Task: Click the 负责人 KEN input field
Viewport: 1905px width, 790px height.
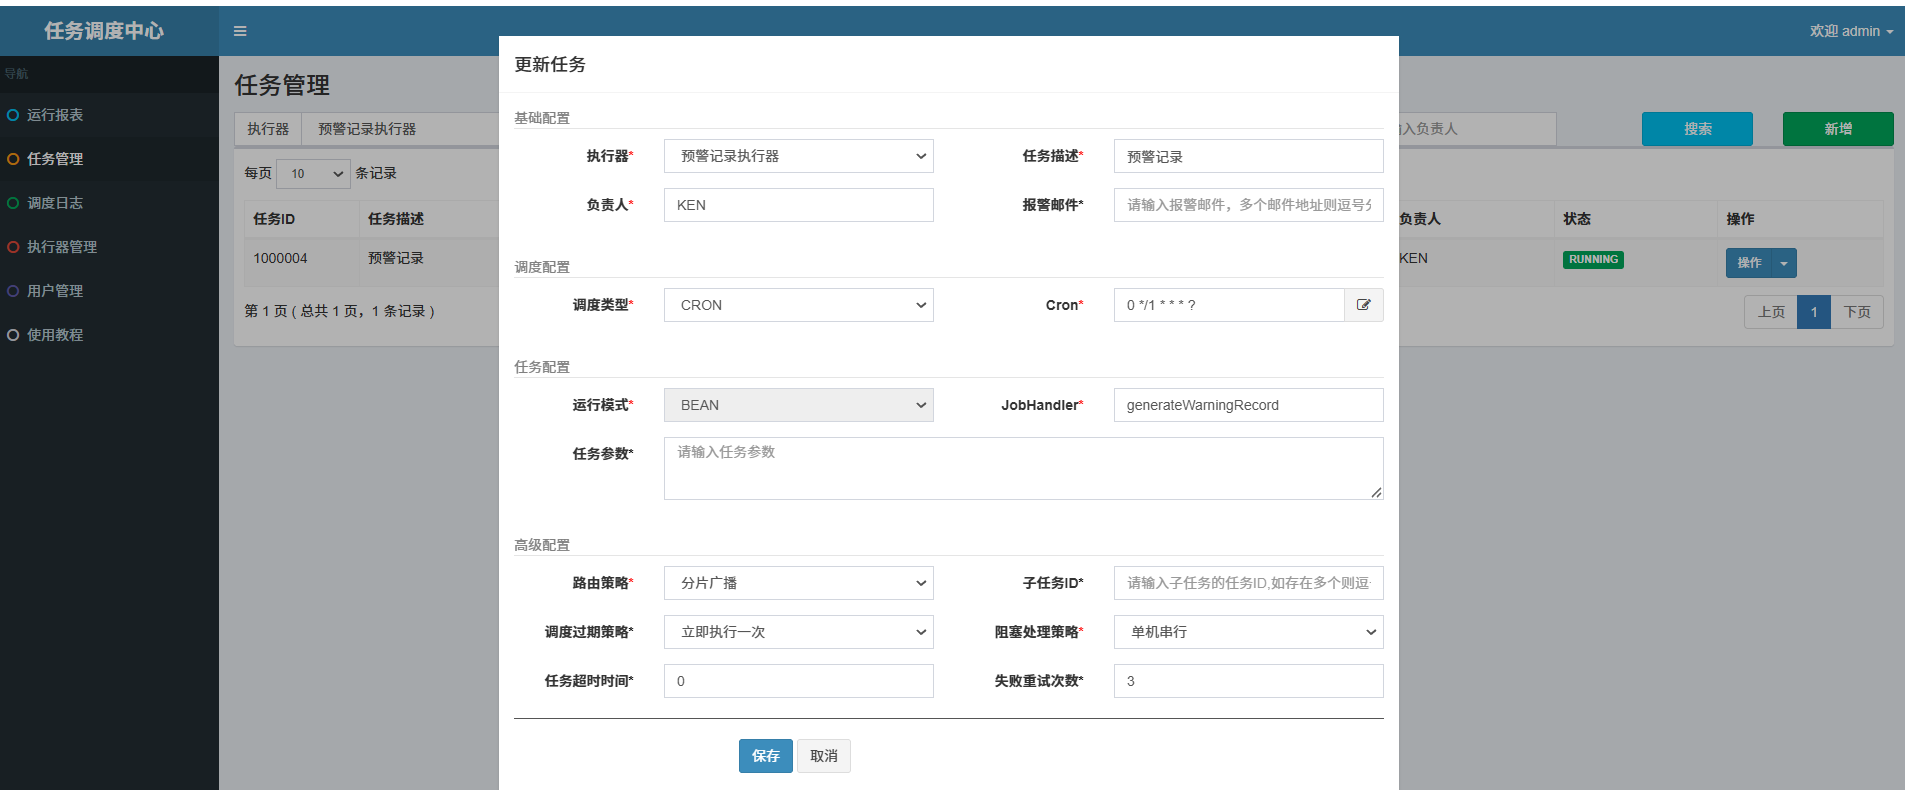Action: click(799, 205)
